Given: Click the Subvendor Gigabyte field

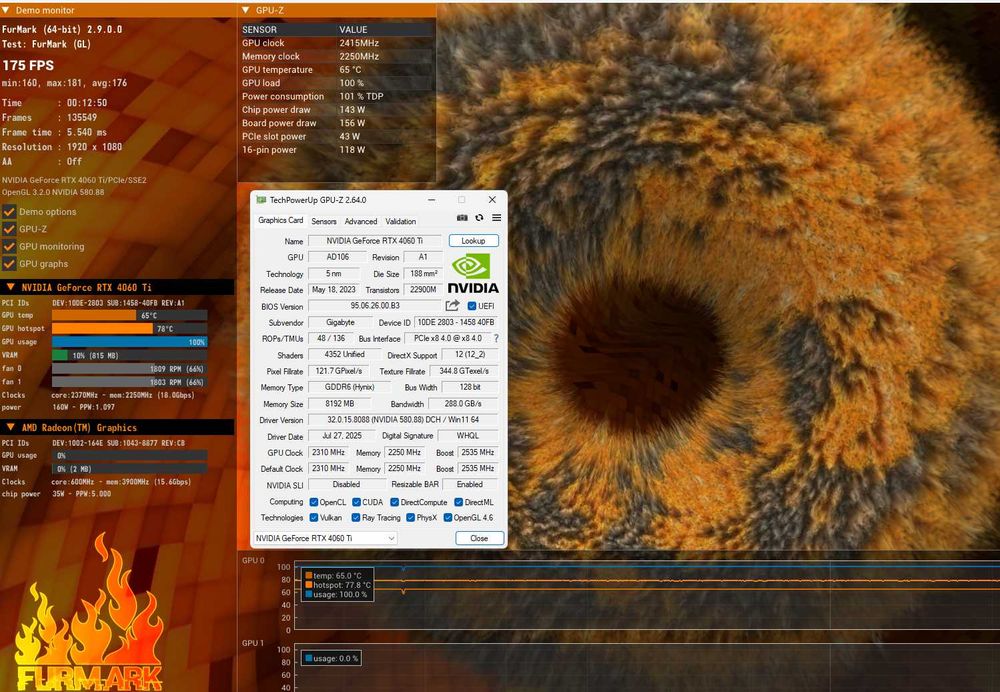Looking at the screenshot, I should click(x=340, y=322).
